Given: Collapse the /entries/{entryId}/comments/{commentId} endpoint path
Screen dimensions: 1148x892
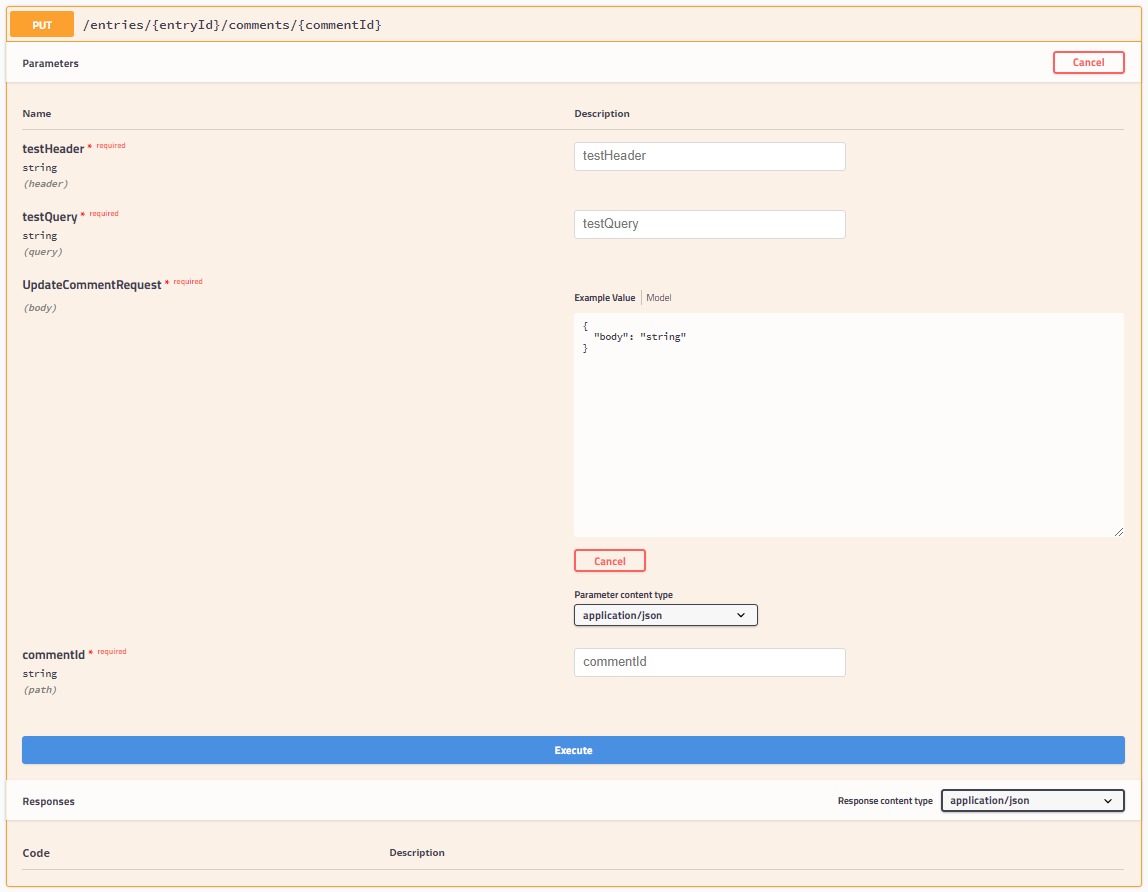Looking at the screenshot, I should 232,25.
